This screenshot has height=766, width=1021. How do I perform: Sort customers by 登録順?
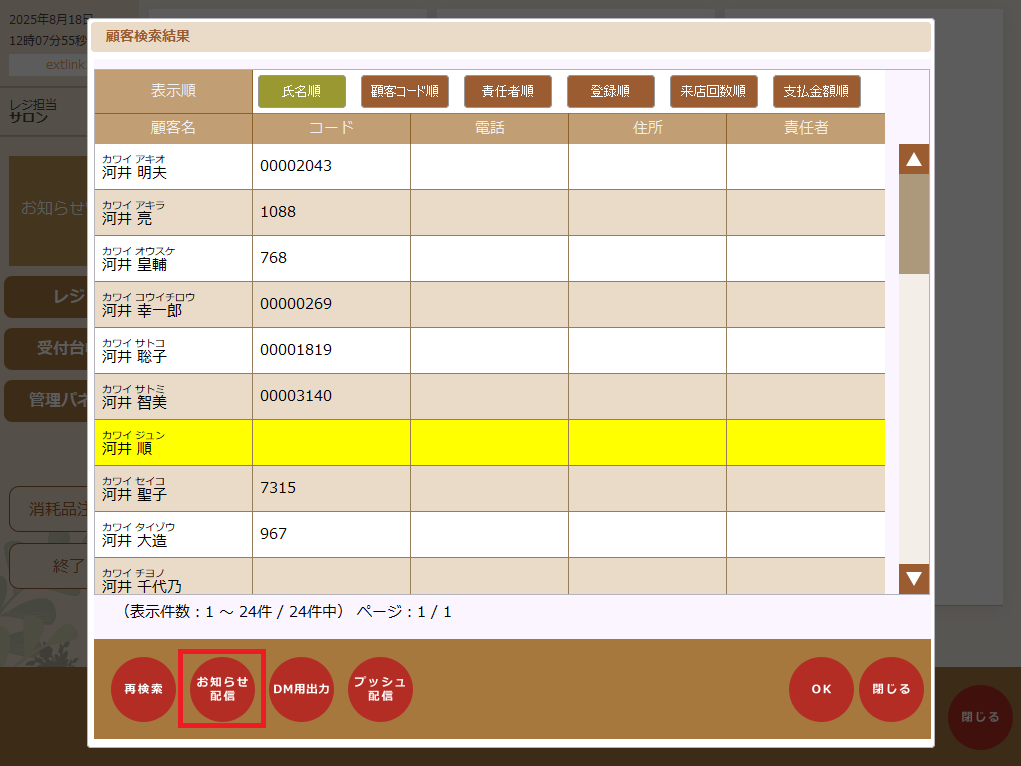[x=610, y=91]
